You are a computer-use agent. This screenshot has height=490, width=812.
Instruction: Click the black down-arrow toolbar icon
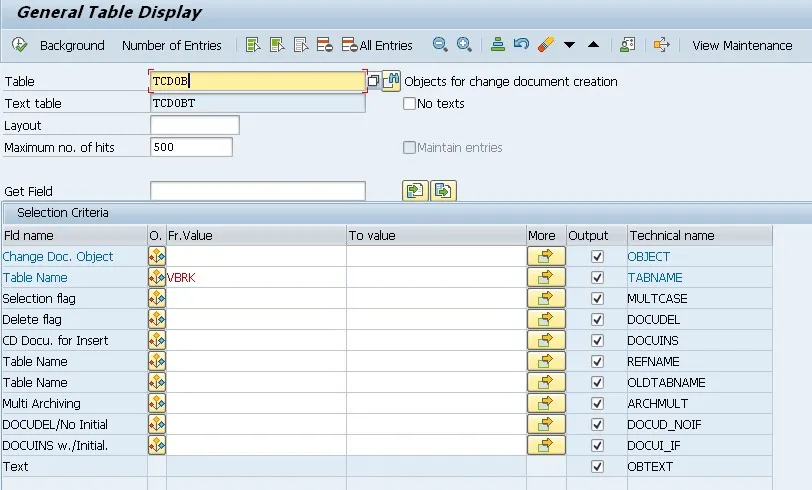pyautogui.click(x=570, y=45)
